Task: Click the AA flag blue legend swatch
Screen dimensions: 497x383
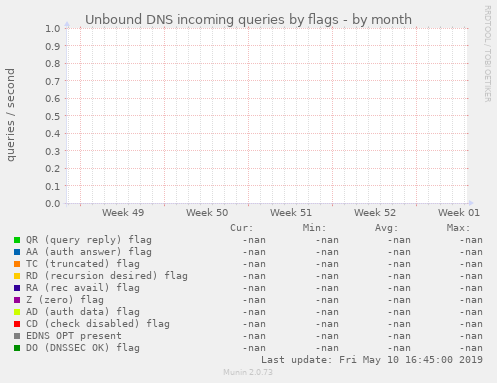Action: [x=17, y=252]
